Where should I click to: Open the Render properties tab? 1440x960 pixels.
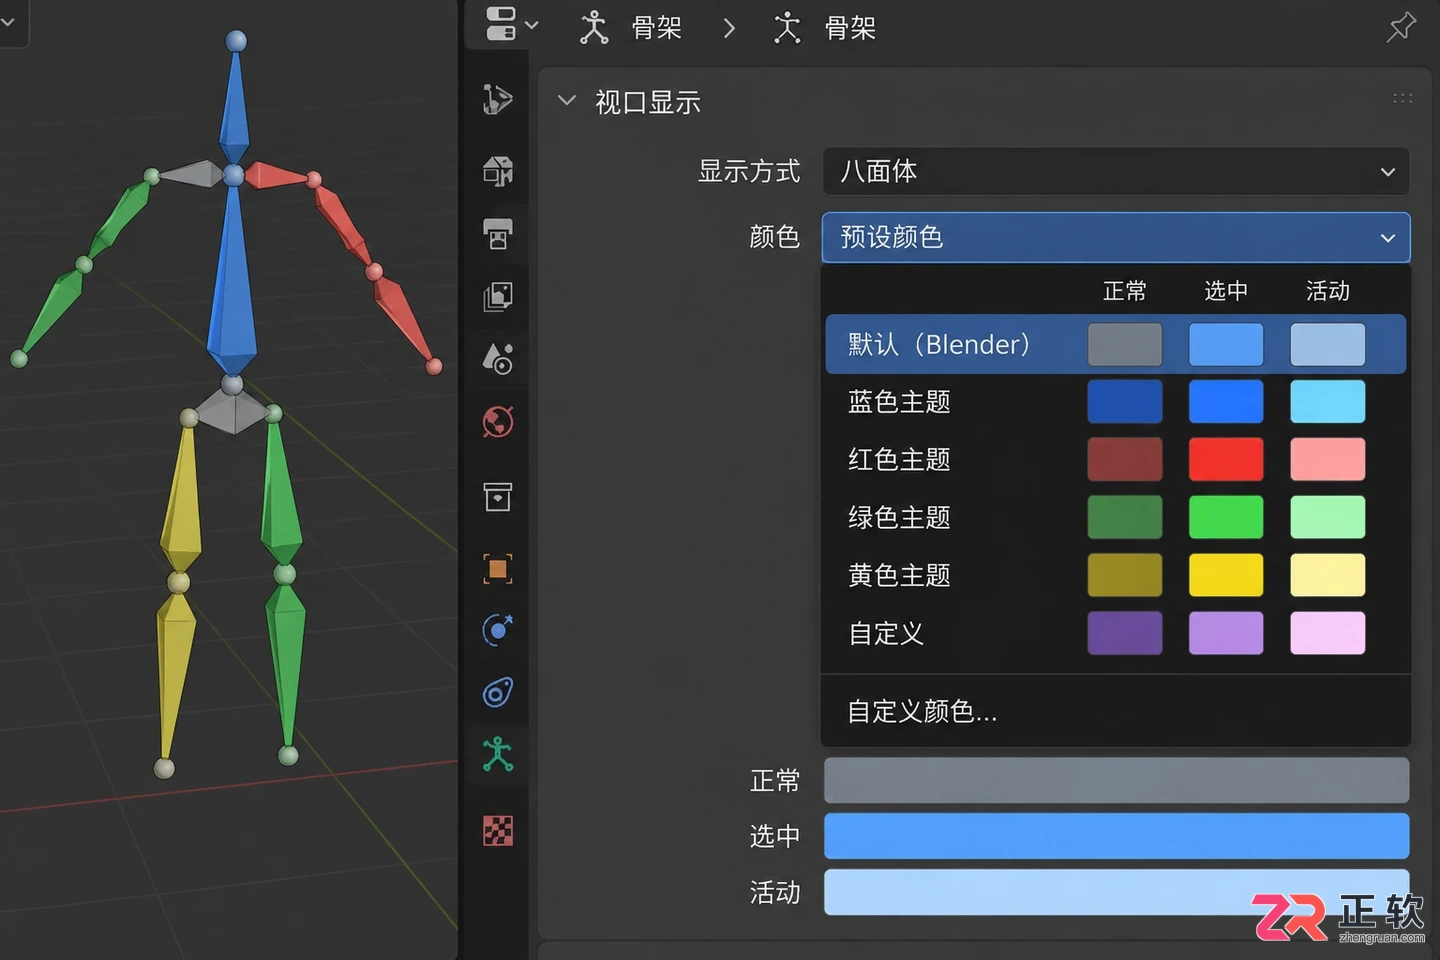[497, 171]
